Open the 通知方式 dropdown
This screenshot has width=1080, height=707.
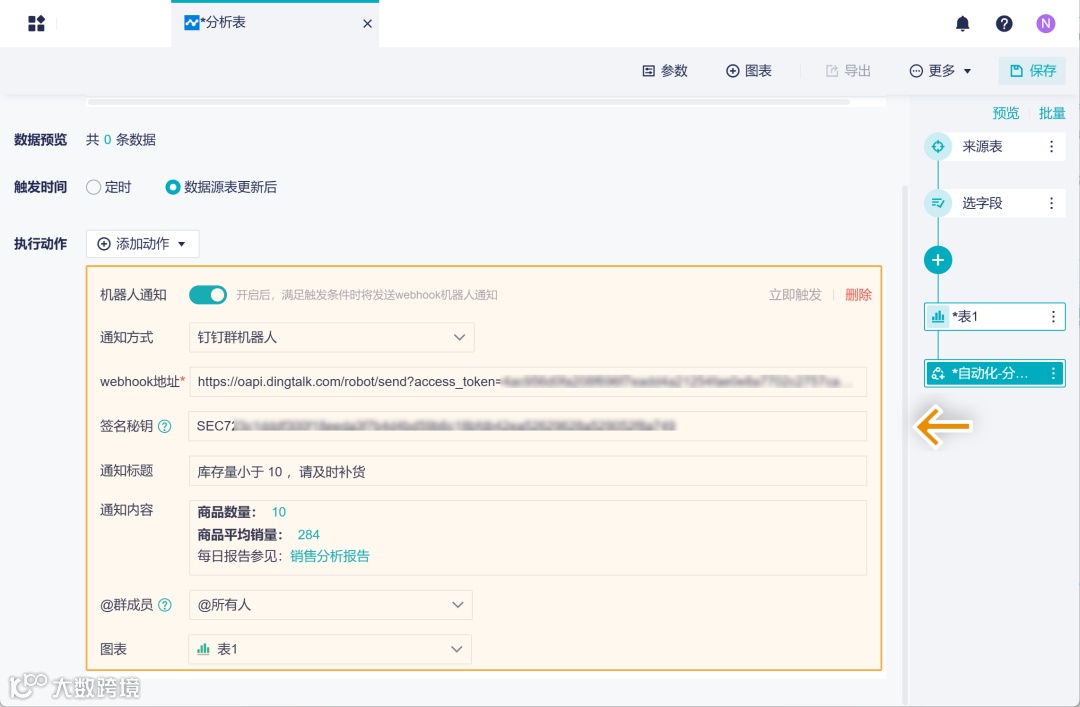click(330, 337)
